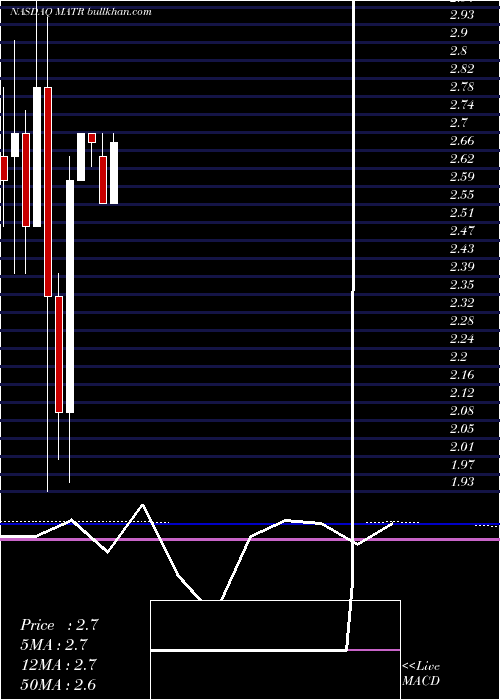500x700 pixels.
Task: Click the 2.93 price axis label
Action: [x=462, y=15]
